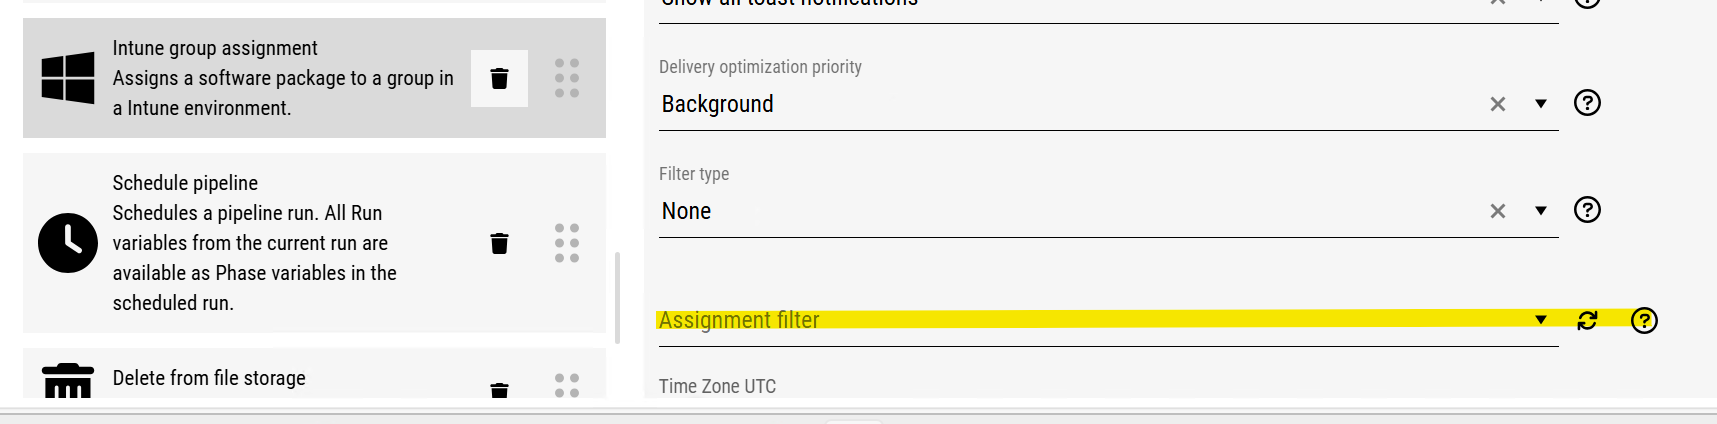Click the step list vertical scrollbar

click(x=617, y=297)
